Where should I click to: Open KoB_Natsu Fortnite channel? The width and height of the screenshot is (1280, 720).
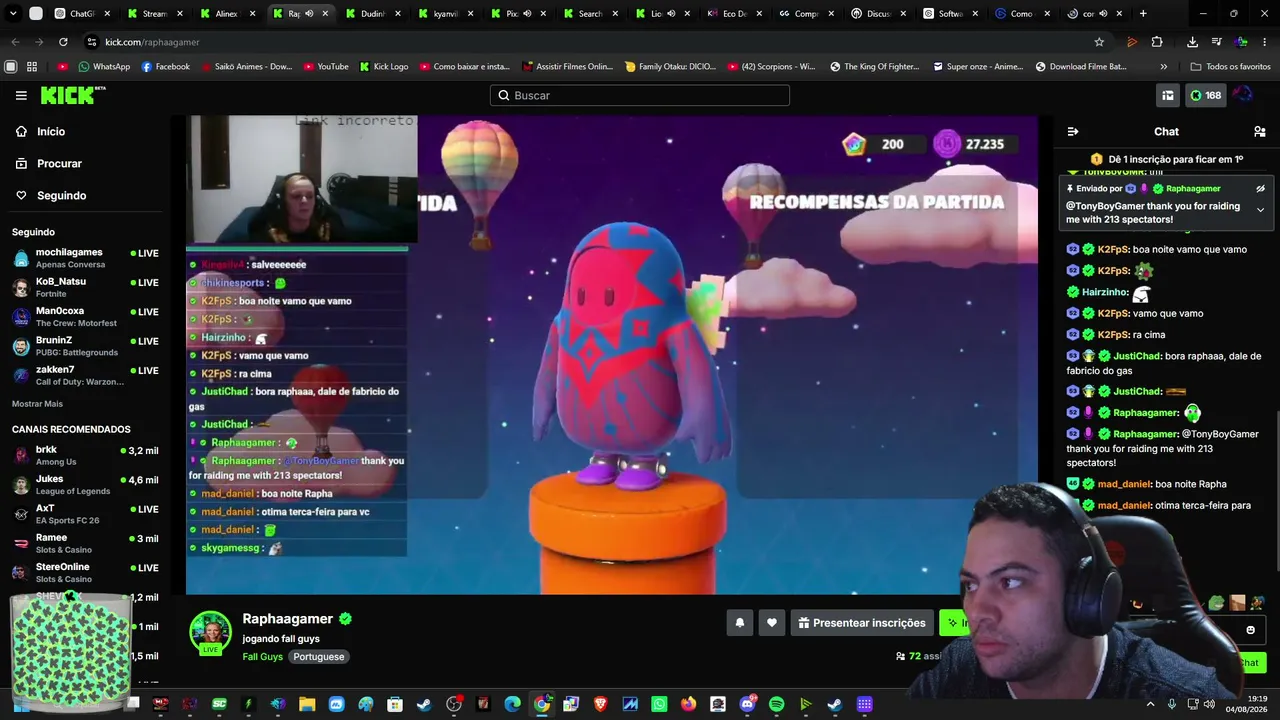[85, 287]
